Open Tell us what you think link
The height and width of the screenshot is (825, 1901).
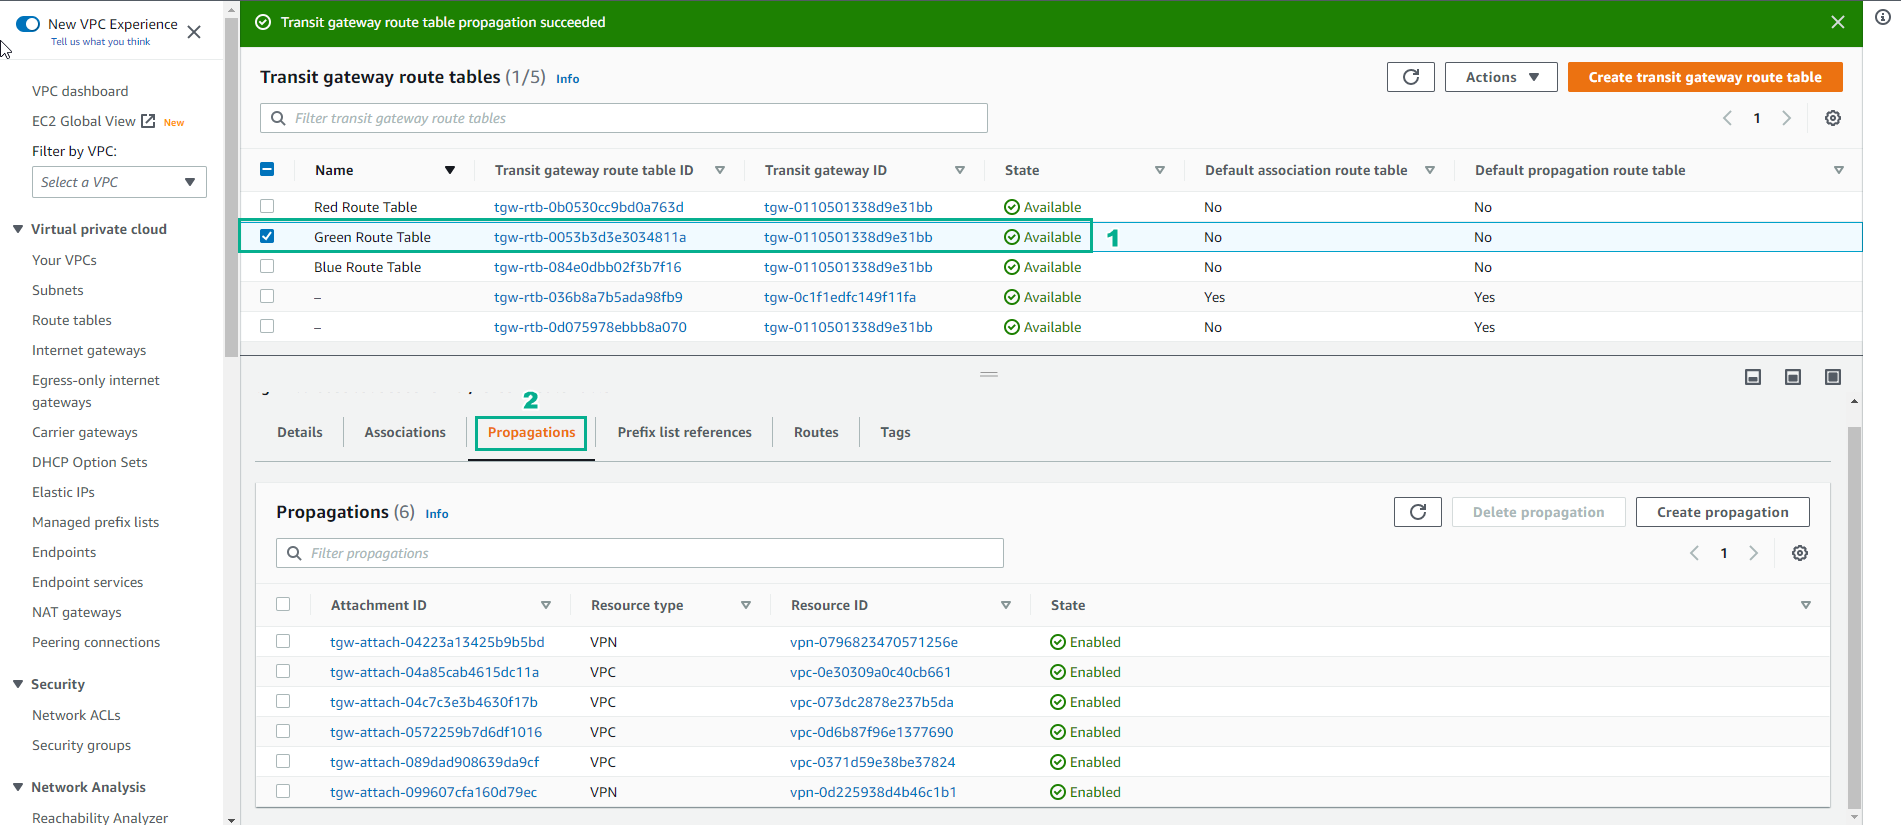100,42
